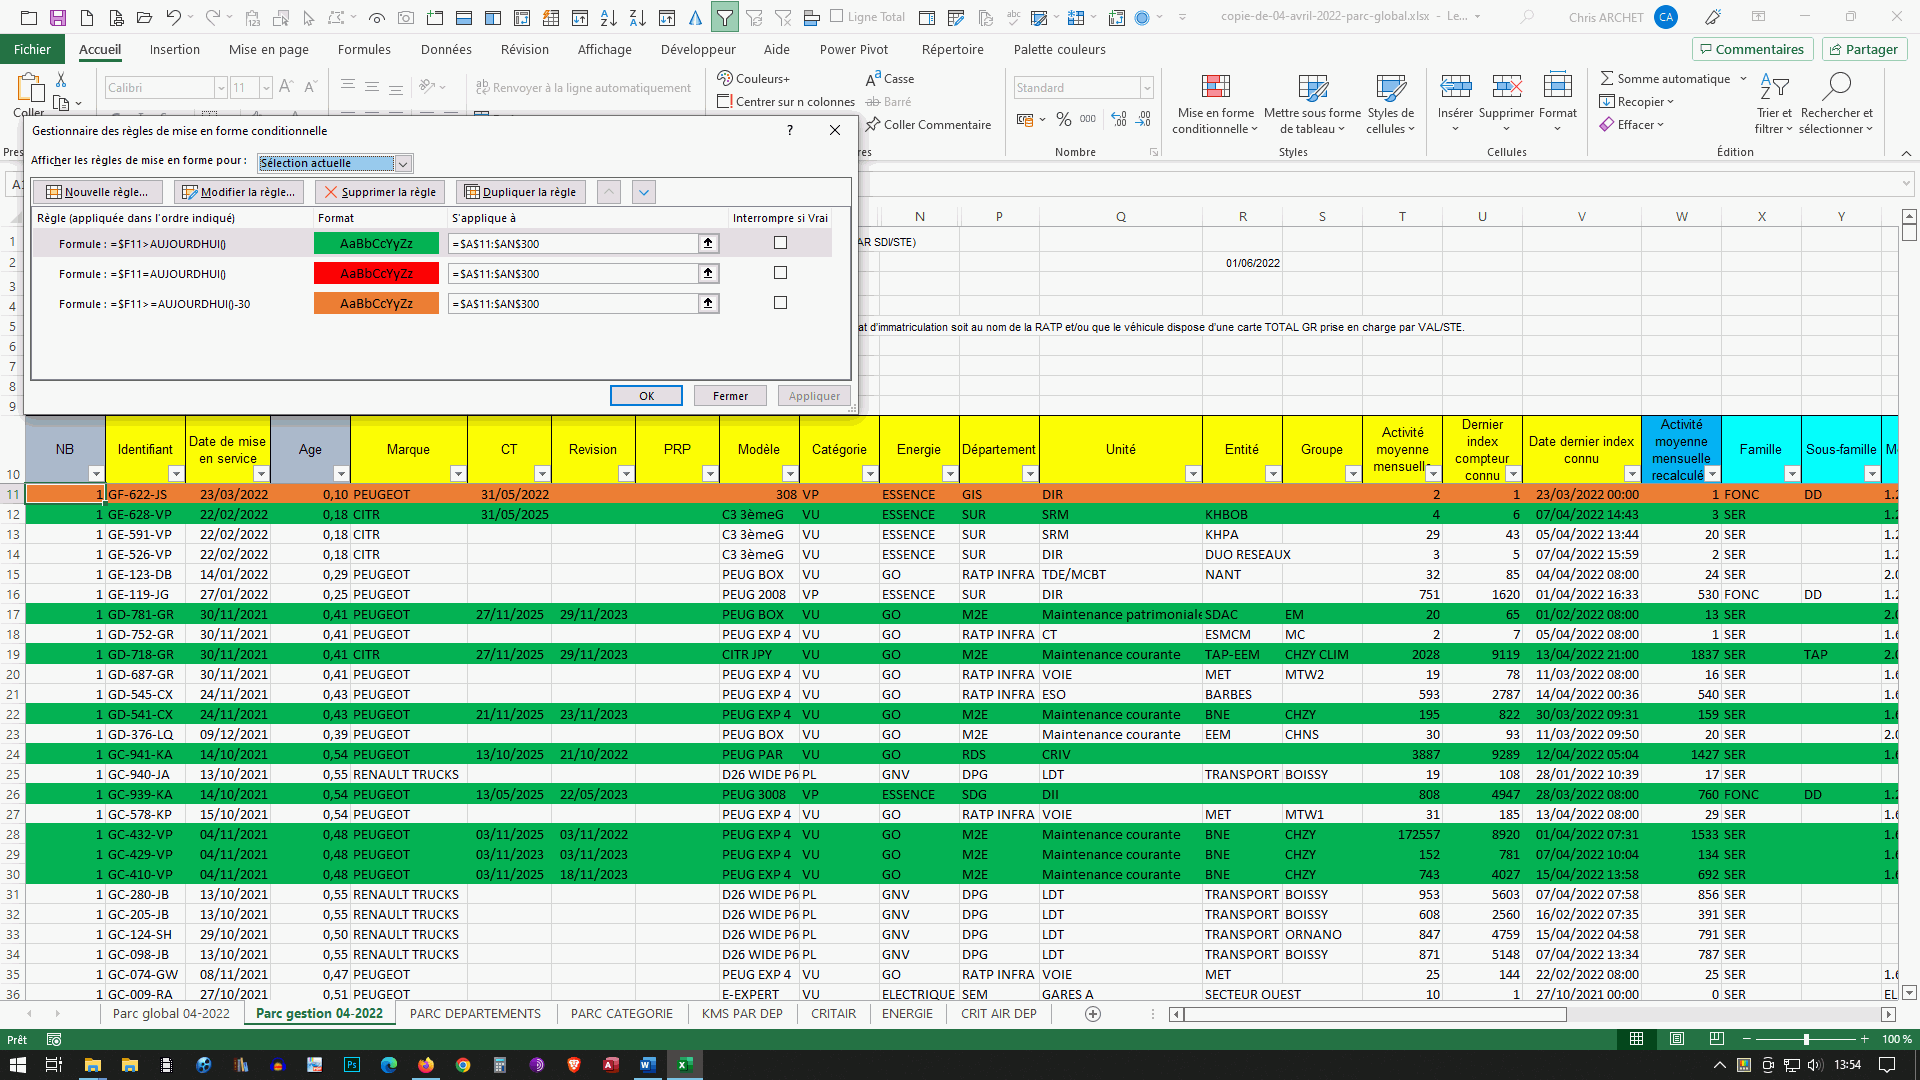Image resolution: width=1920 pixels, height=1080 pixels.
Task: Click the Undo arrow icon
Action: pyautogui.click(x=173, y=17)
